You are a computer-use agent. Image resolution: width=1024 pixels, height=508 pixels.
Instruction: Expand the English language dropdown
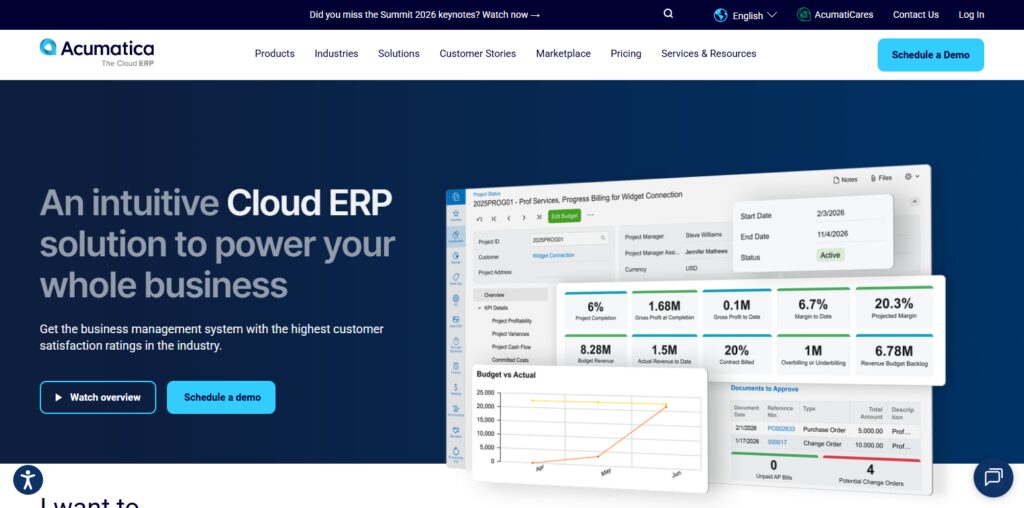coord(754,15)
